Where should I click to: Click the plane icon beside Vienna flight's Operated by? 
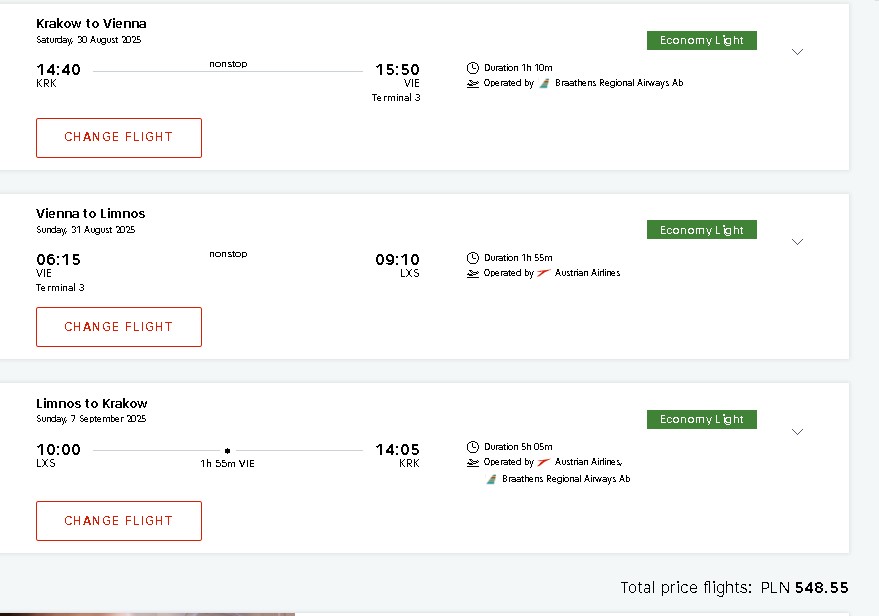coord(473,274)
